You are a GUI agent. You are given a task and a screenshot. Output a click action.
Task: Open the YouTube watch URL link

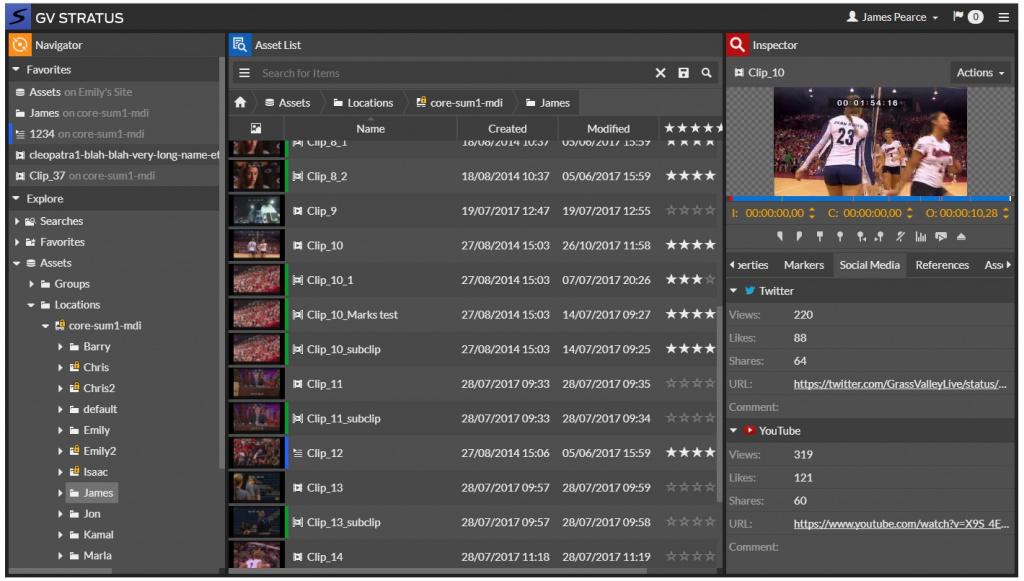point(901,524)
